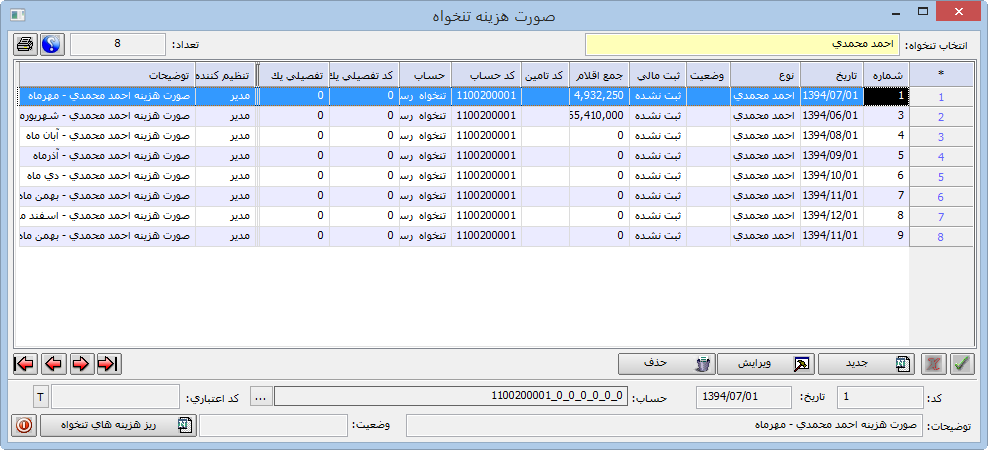Click the انتخاب تنخواه yellow field
Screen dimensions: 988x450
[743, 45]
